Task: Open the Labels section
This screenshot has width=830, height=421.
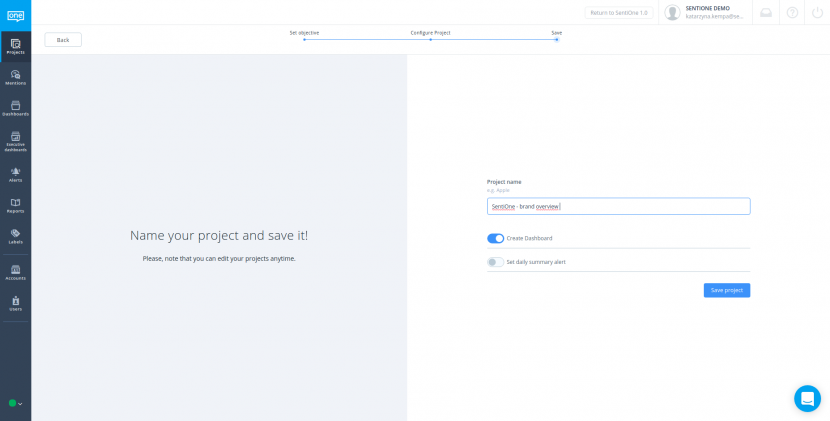Action: pos(15,236)
